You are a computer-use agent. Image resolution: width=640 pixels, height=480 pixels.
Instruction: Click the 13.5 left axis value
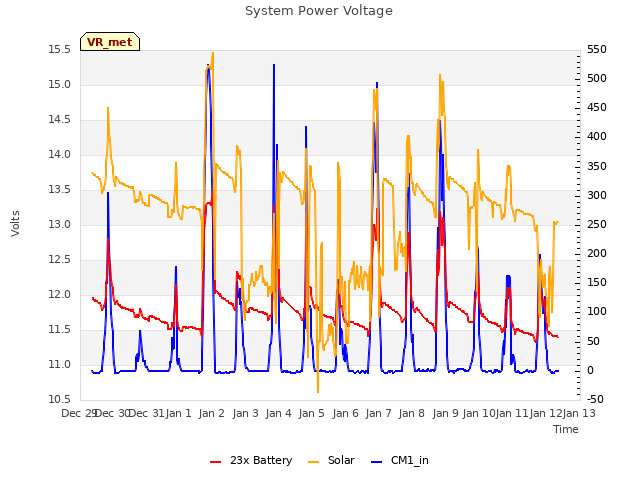click(60, 190)
